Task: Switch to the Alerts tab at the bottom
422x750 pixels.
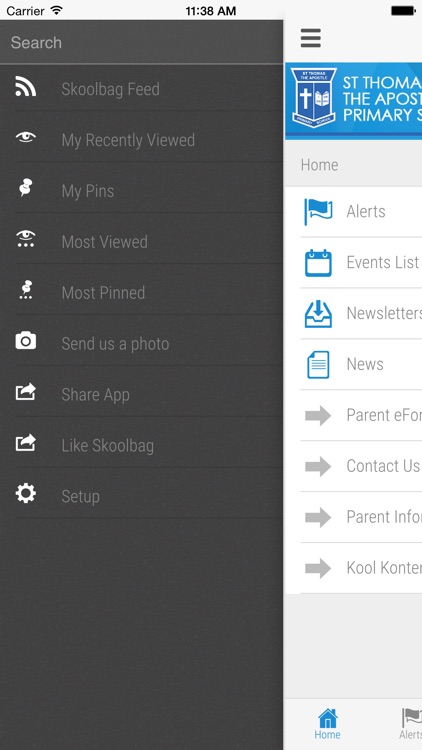Action: (411, 724)
